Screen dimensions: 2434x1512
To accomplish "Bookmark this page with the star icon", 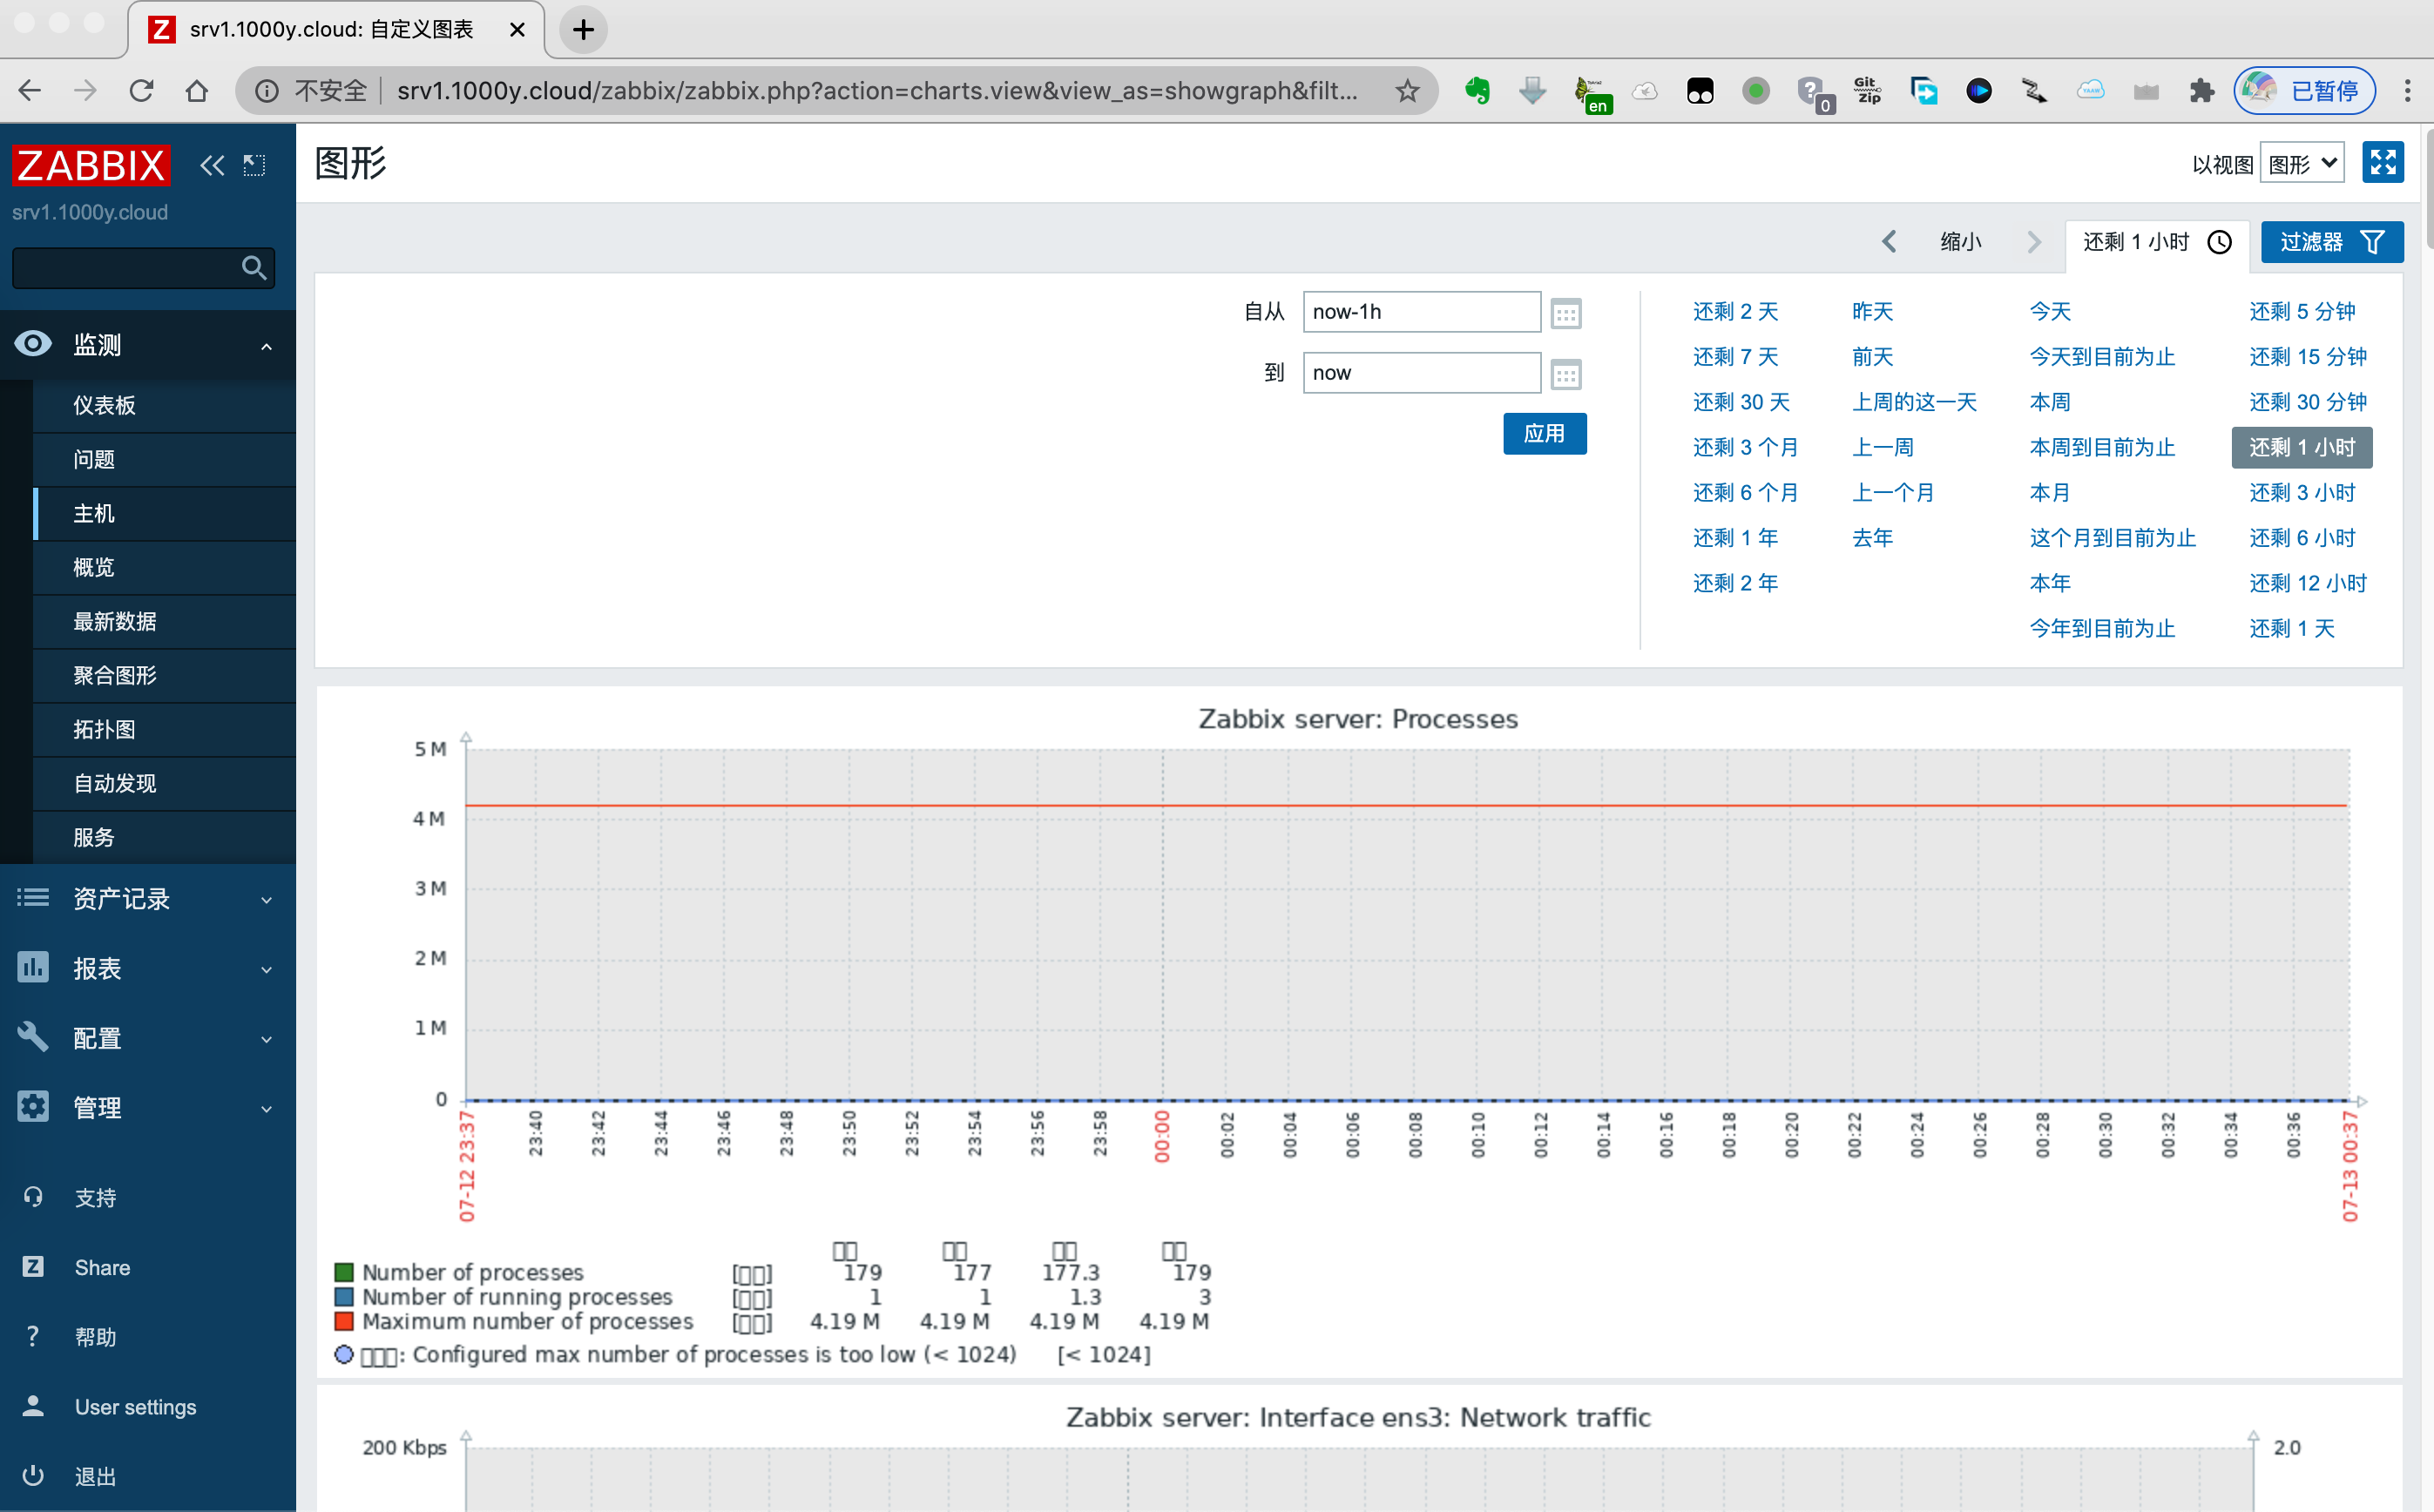I will coord(1407,91).
